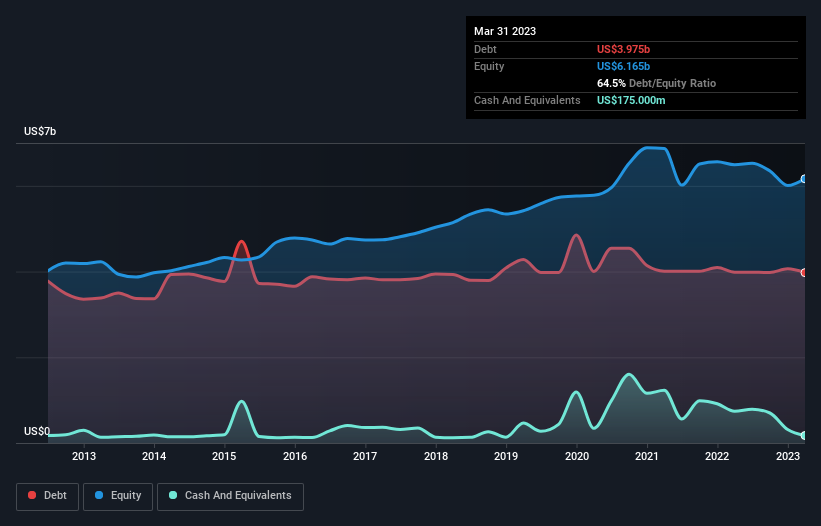Select the blue Equity endpoint marker on chart

pyautogui.click(x=804, y=179)
